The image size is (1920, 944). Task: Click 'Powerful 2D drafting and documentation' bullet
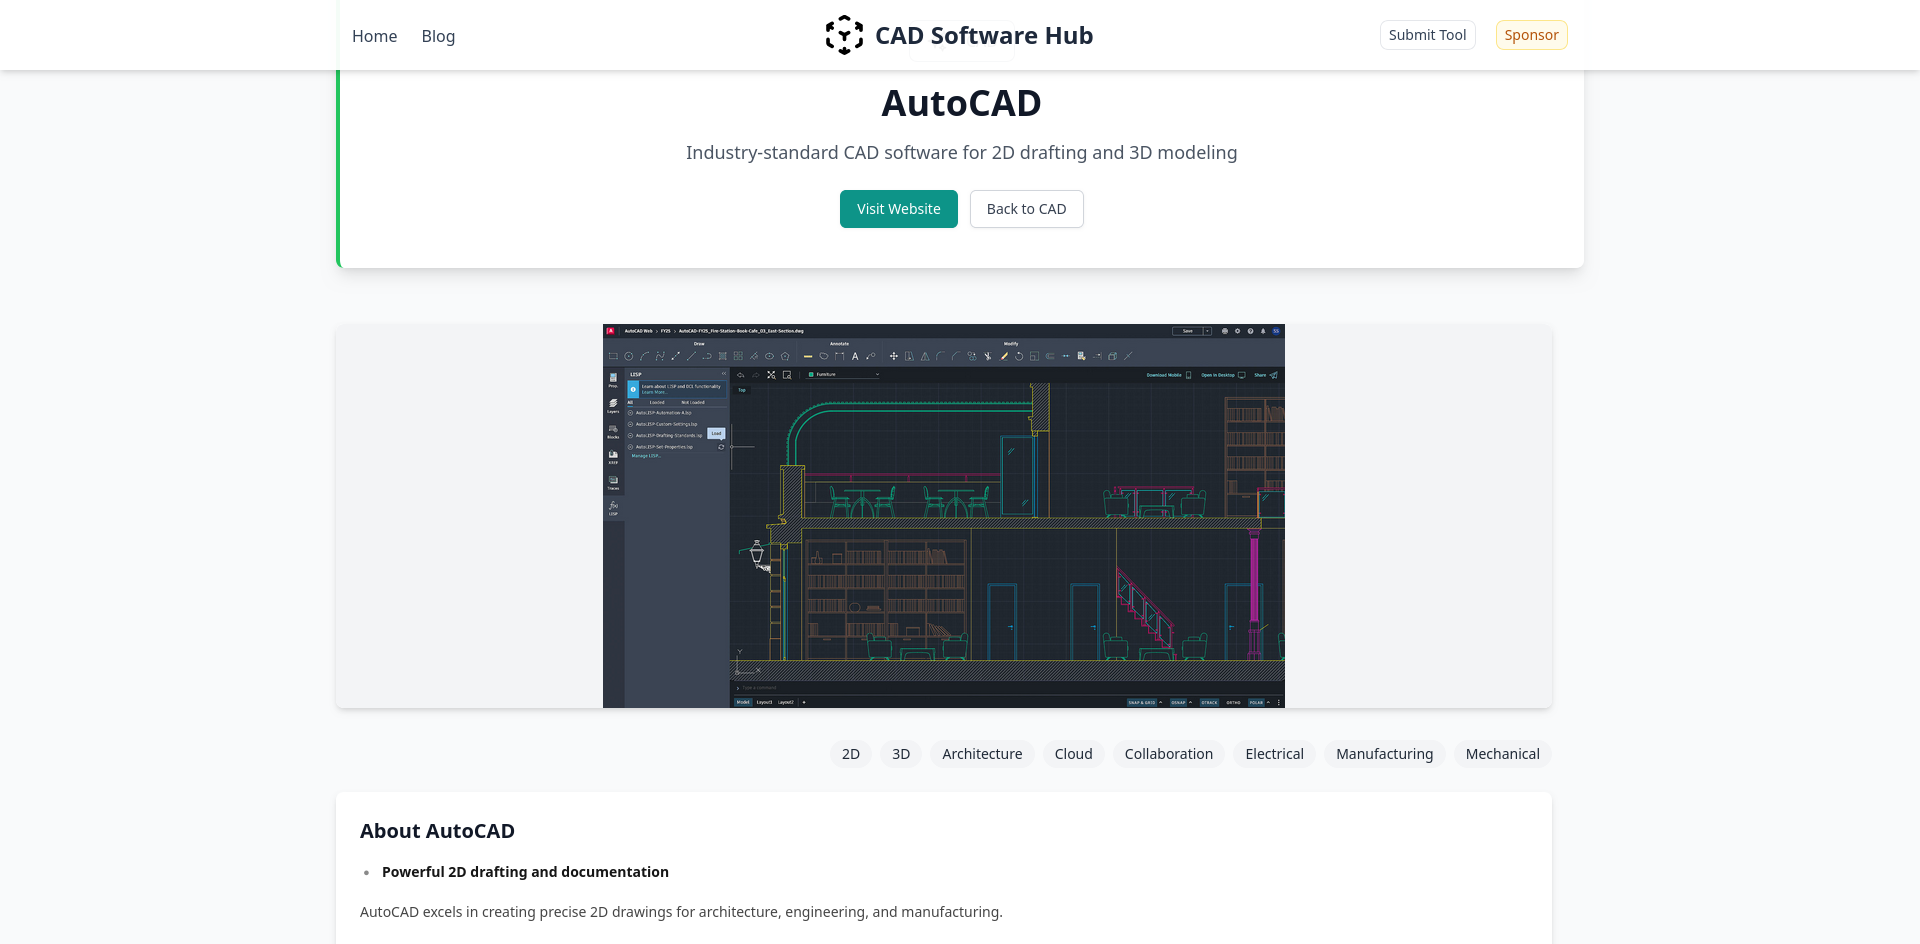525,872
